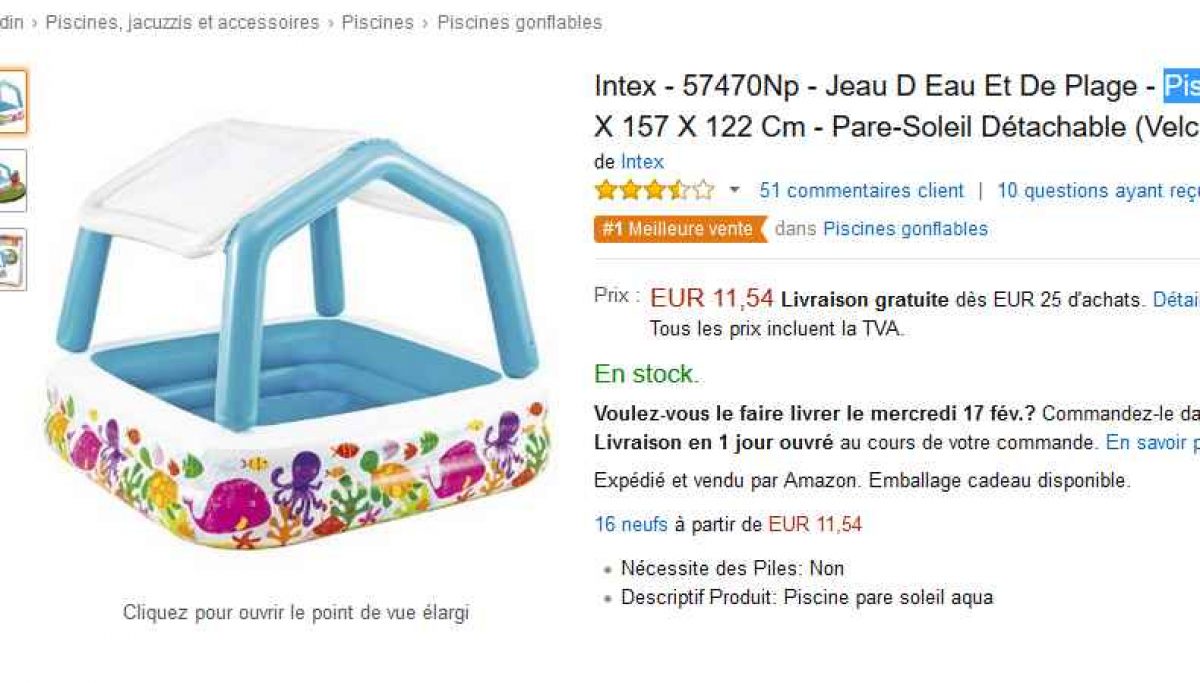This screenshot has width=1200, height=683.
Task: Go to Piscines, jacuzzis et accessoires breadcrumb
Action: (182, 22)
